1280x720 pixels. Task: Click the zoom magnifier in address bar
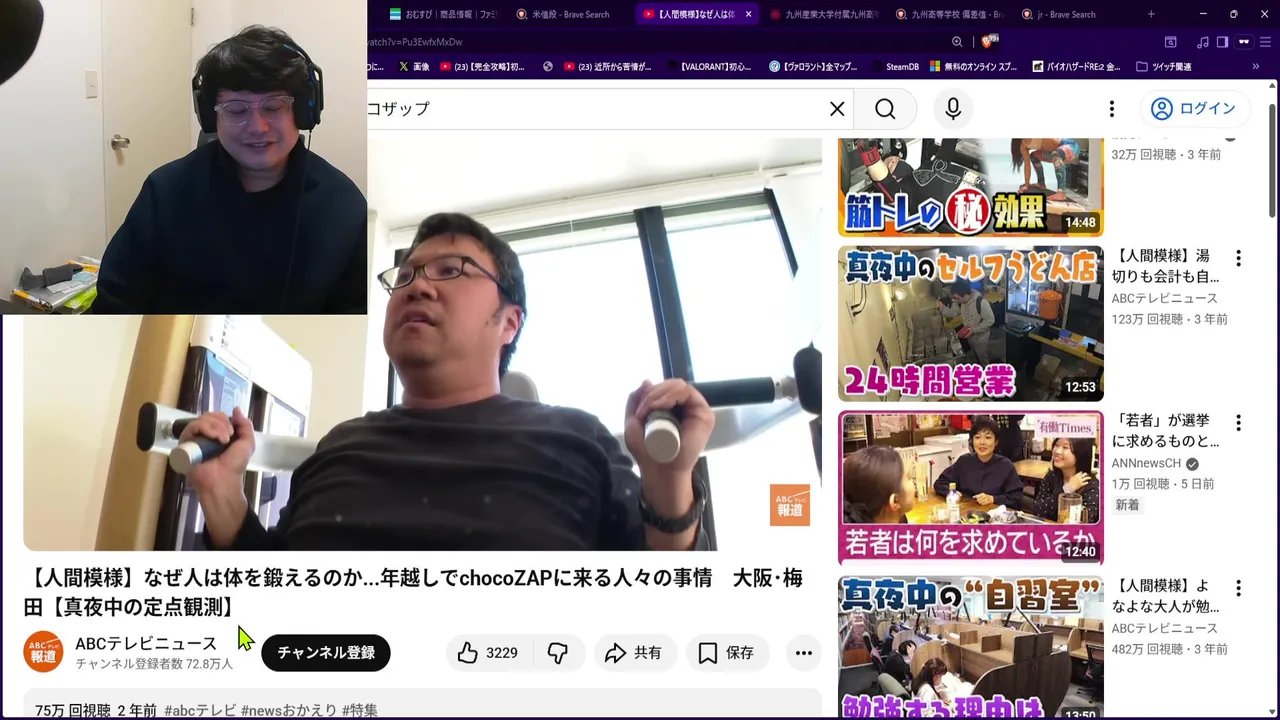[957, 42]
